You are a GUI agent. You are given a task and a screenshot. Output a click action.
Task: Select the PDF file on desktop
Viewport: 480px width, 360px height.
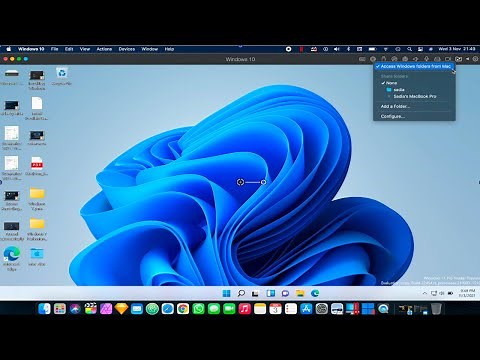pos(37,166)
